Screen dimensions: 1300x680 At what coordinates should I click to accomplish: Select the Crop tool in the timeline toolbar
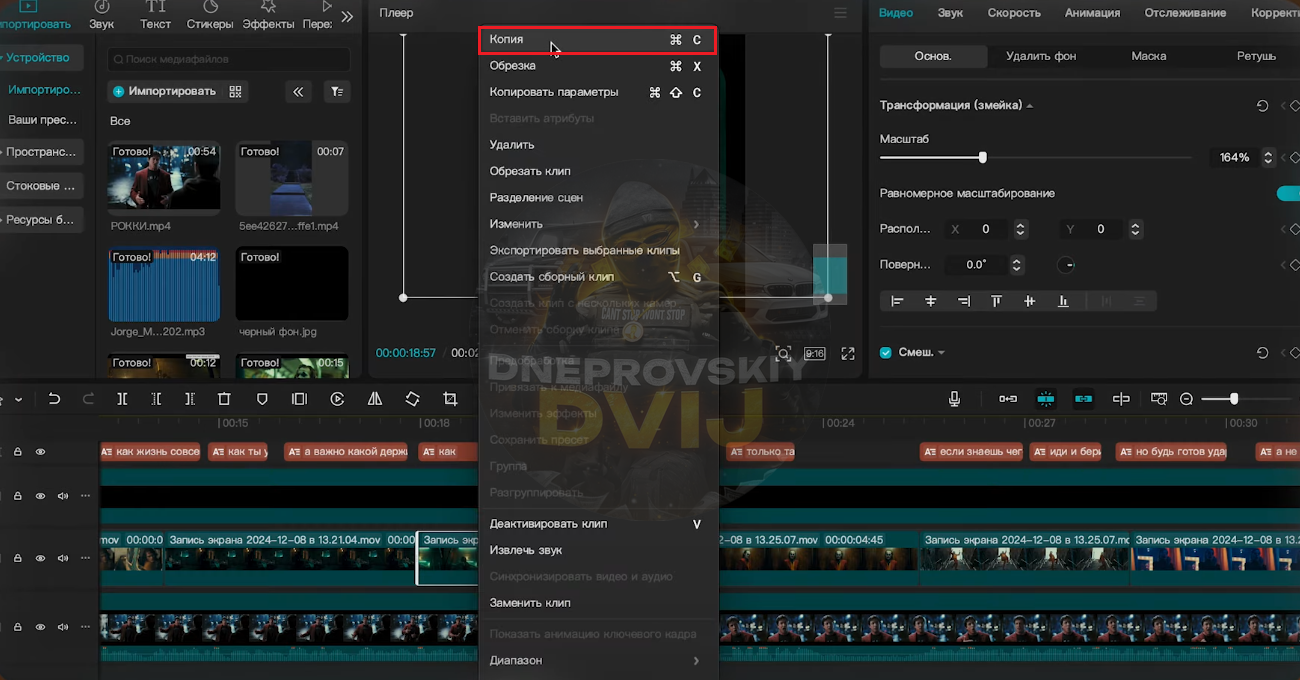450,399
